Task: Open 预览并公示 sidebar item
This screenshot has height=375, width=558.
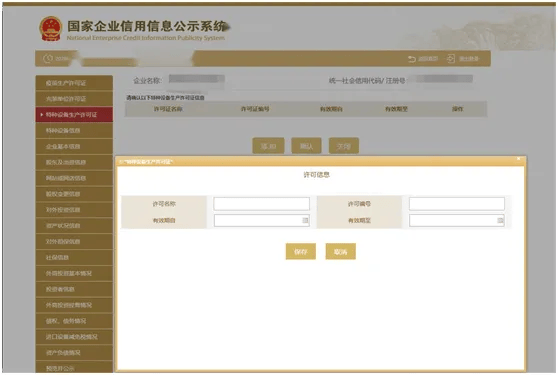Action: (74, 368)
